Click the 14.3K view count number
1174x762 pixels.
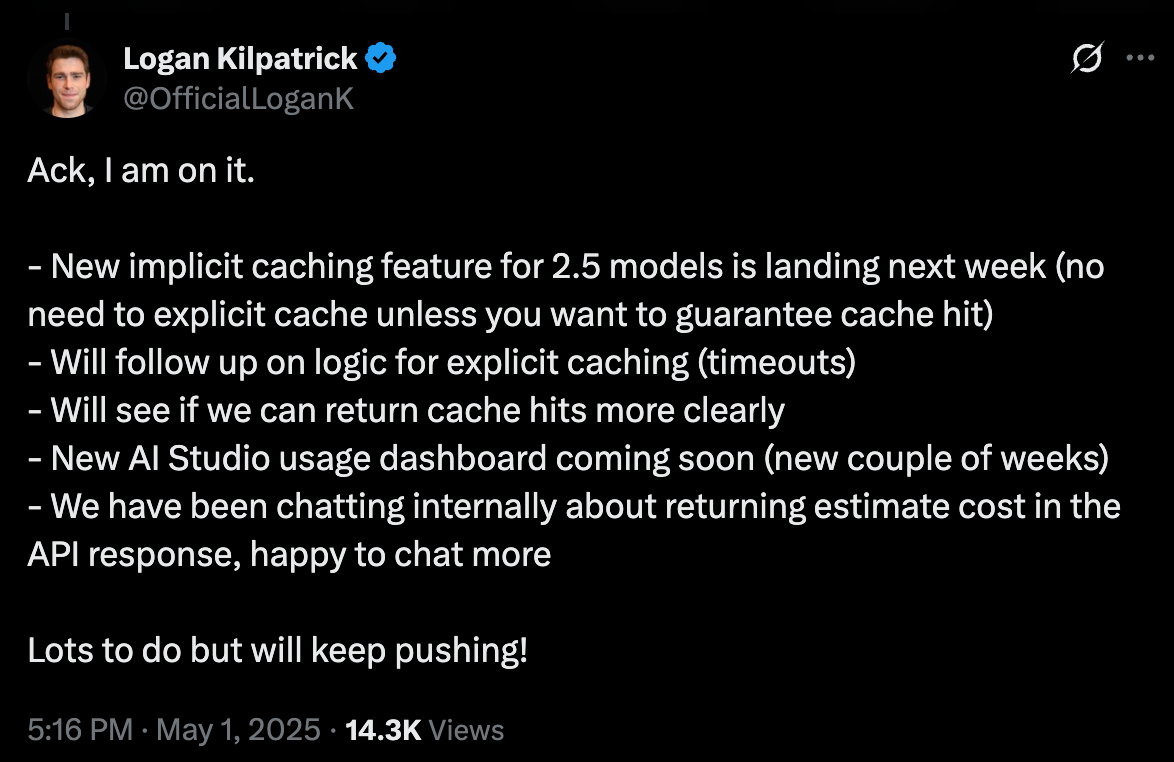click(382, 729)
